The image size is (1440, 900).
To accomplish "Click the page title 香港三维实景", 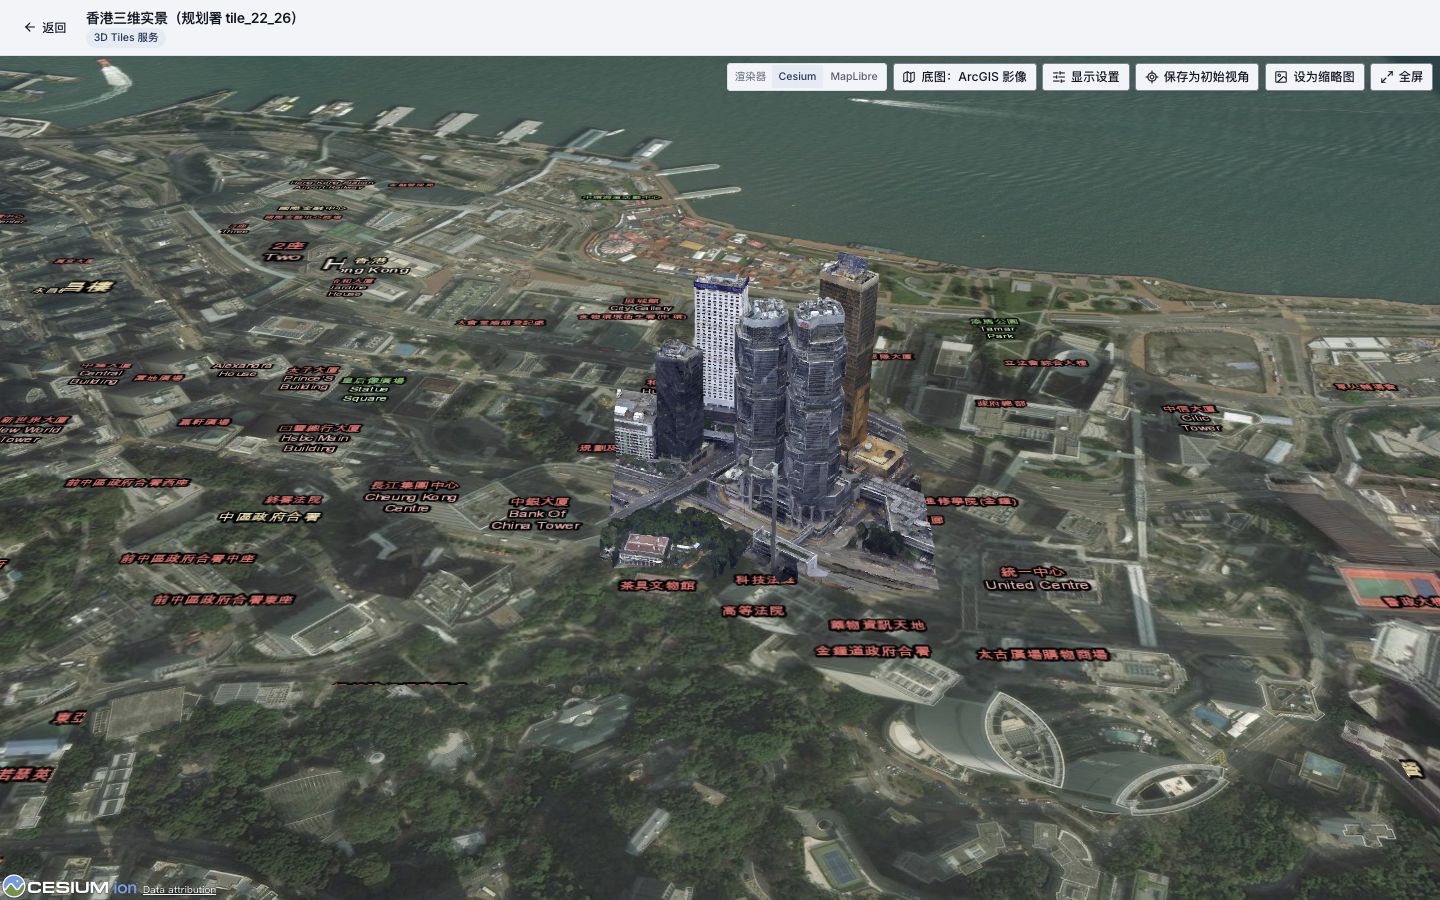I will coord(192,18).
